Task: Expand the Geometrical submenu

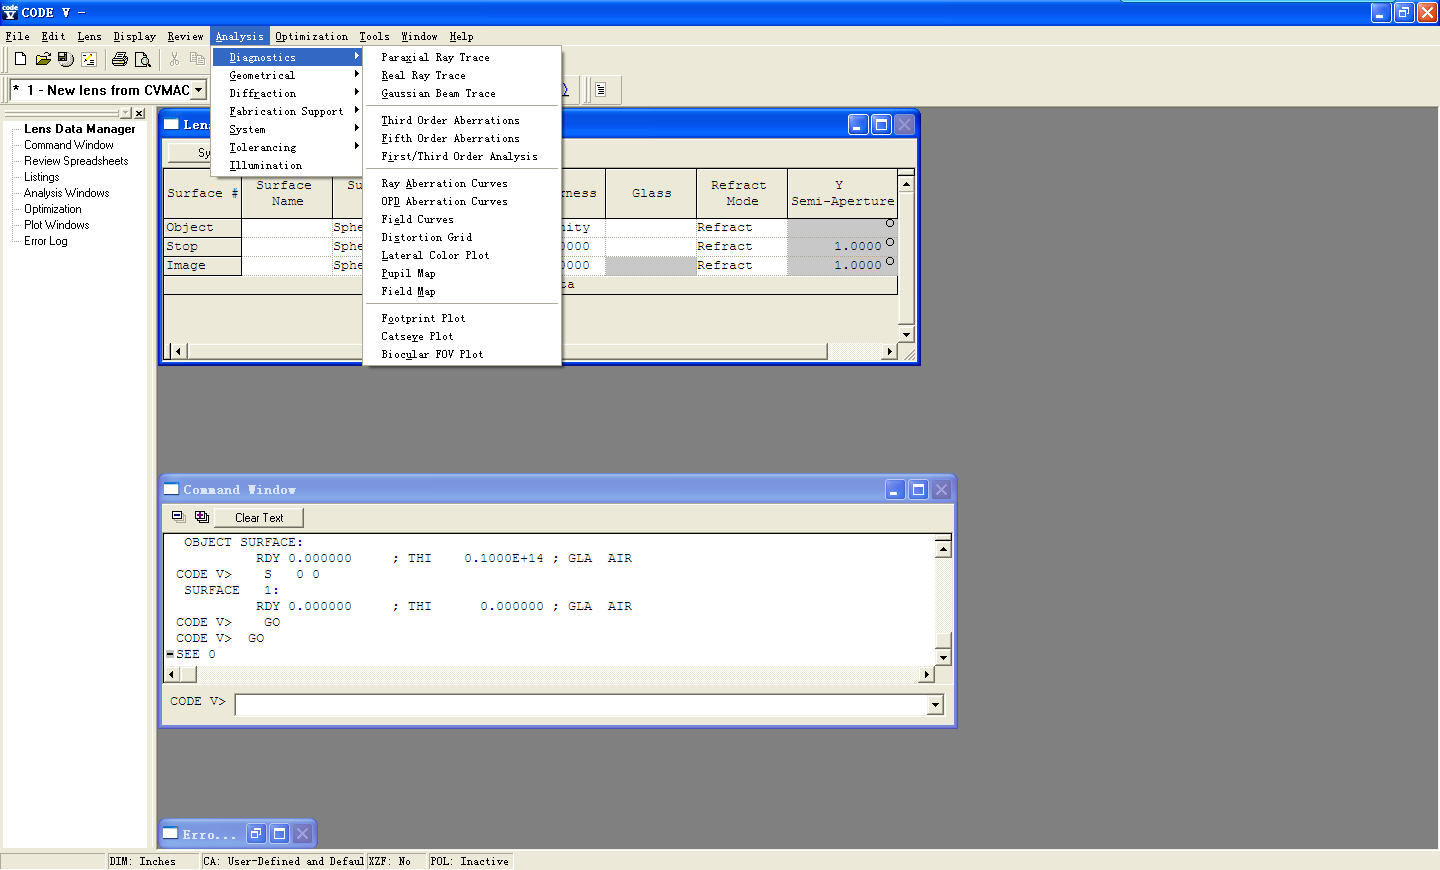Action: tap(287, 75)
